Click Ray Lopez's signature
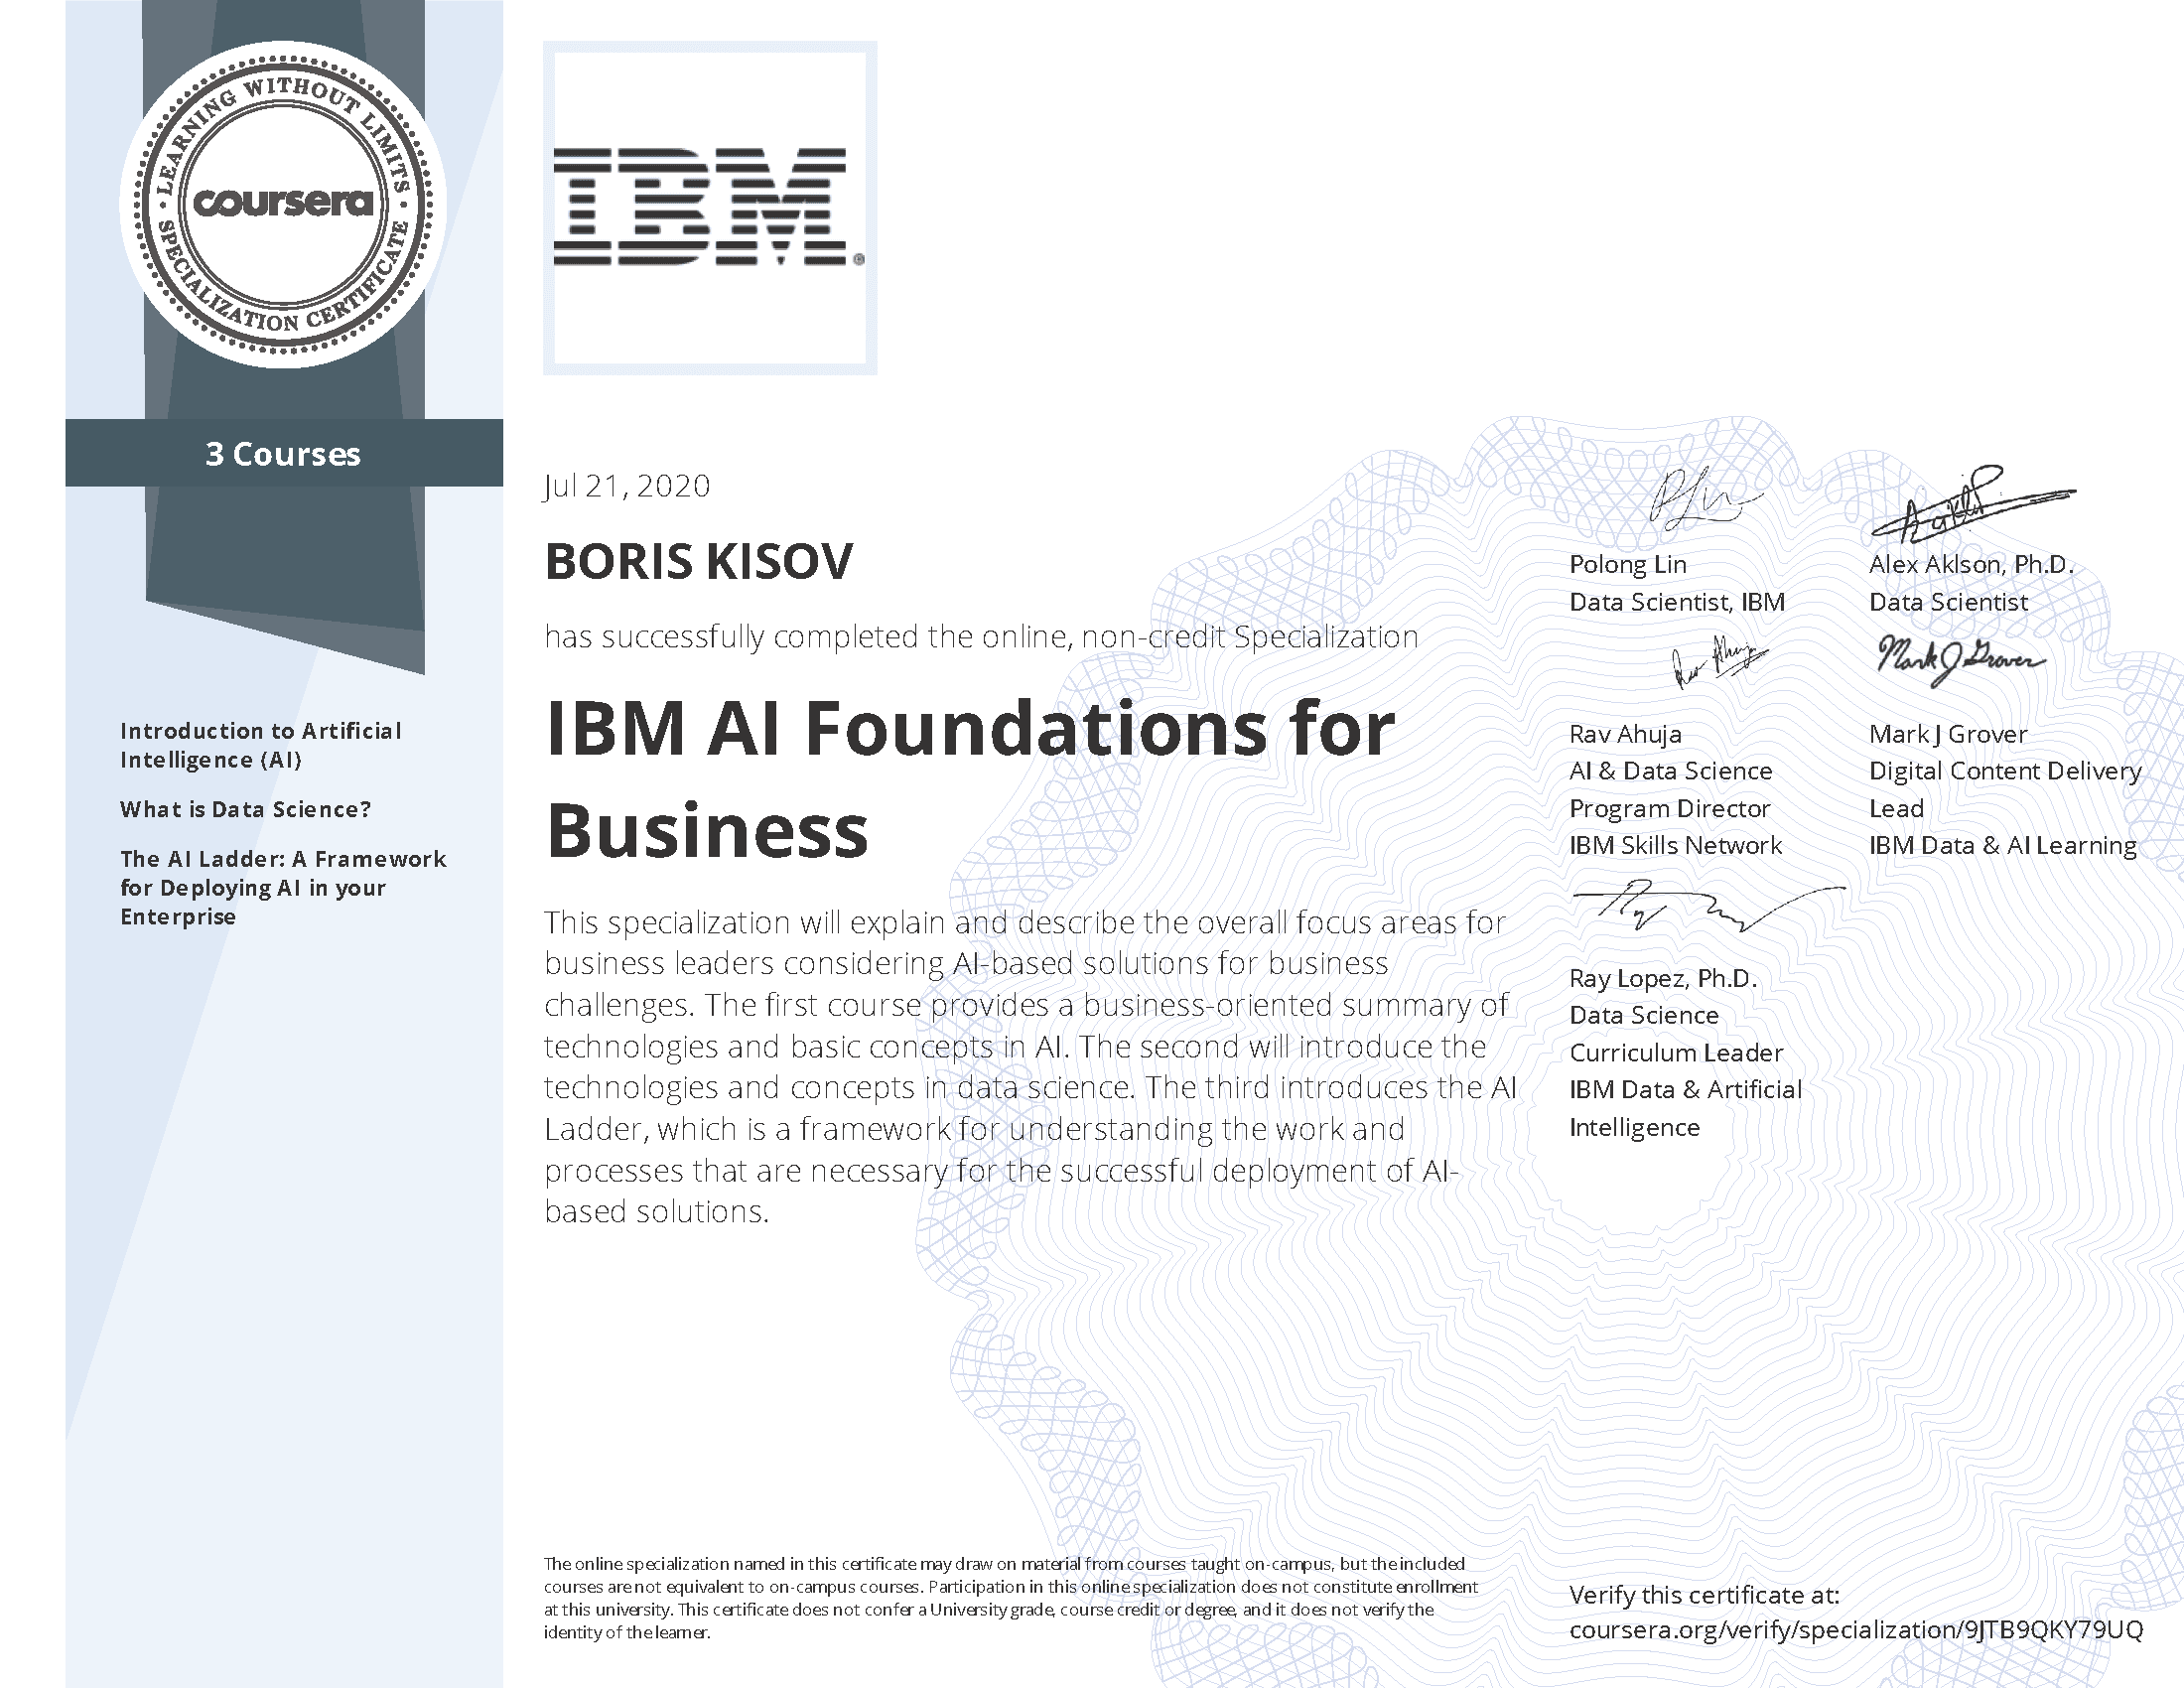The height and width of the screenshot is (1688, 2184). (1708, 907)
